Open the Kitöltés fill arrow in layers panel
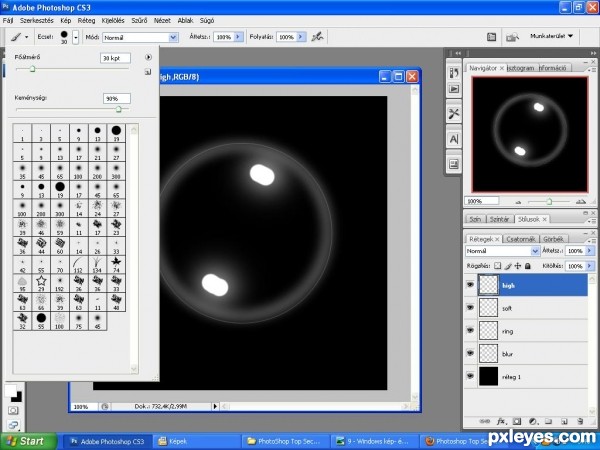The height and width of the screenshot is (450, 600). coord(590,266)
